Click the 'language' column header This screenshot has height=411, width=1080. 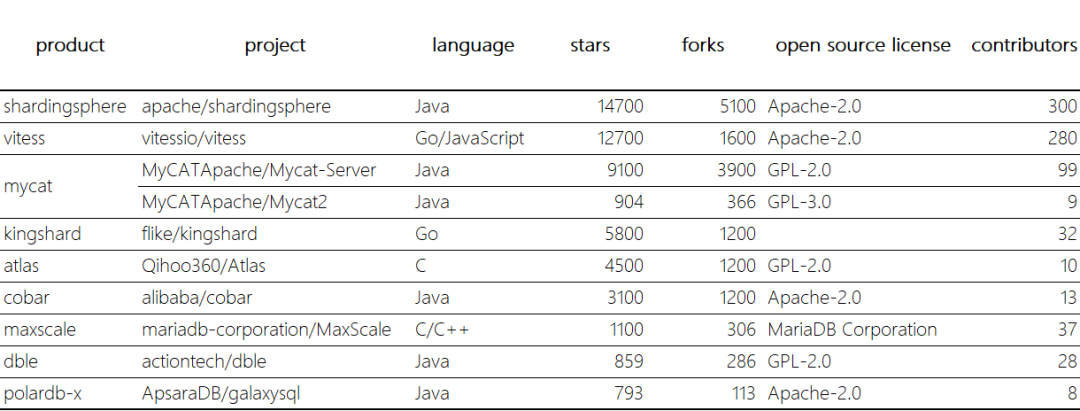(x=473, y=45)
